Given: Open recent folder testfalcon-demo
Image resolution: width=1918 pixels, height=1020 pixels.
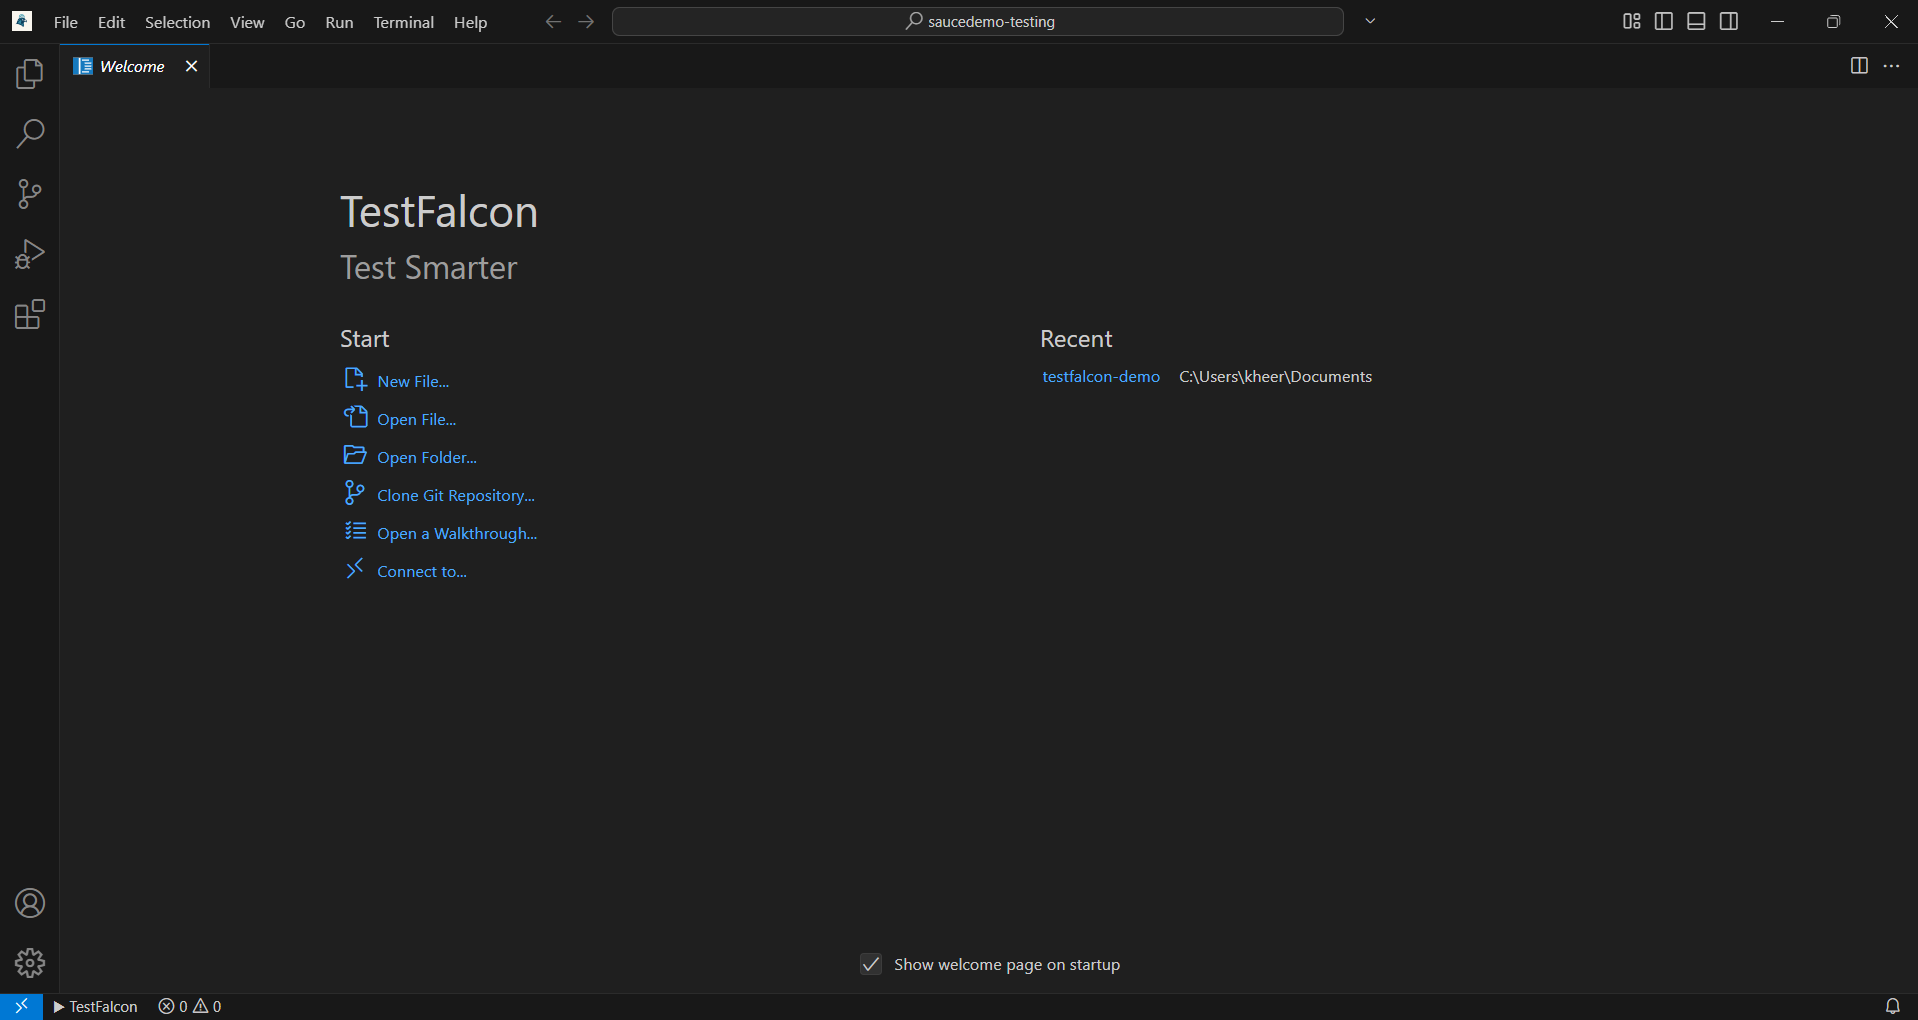Looking at the screenshot, I should [1101, 377].
